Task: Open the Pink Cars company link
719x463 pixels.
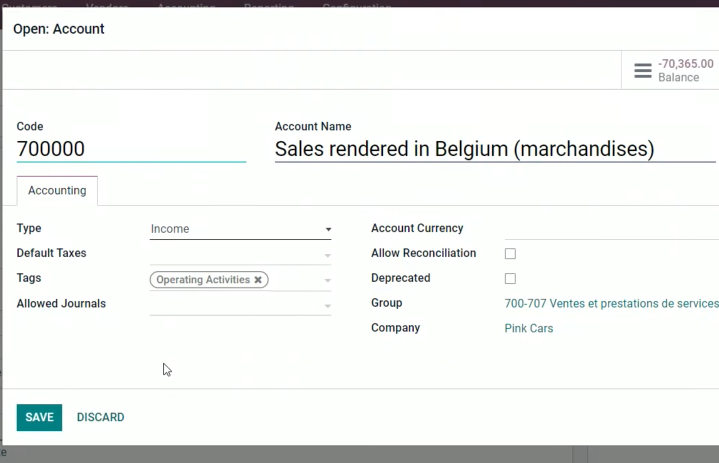Action: (529, 328)
